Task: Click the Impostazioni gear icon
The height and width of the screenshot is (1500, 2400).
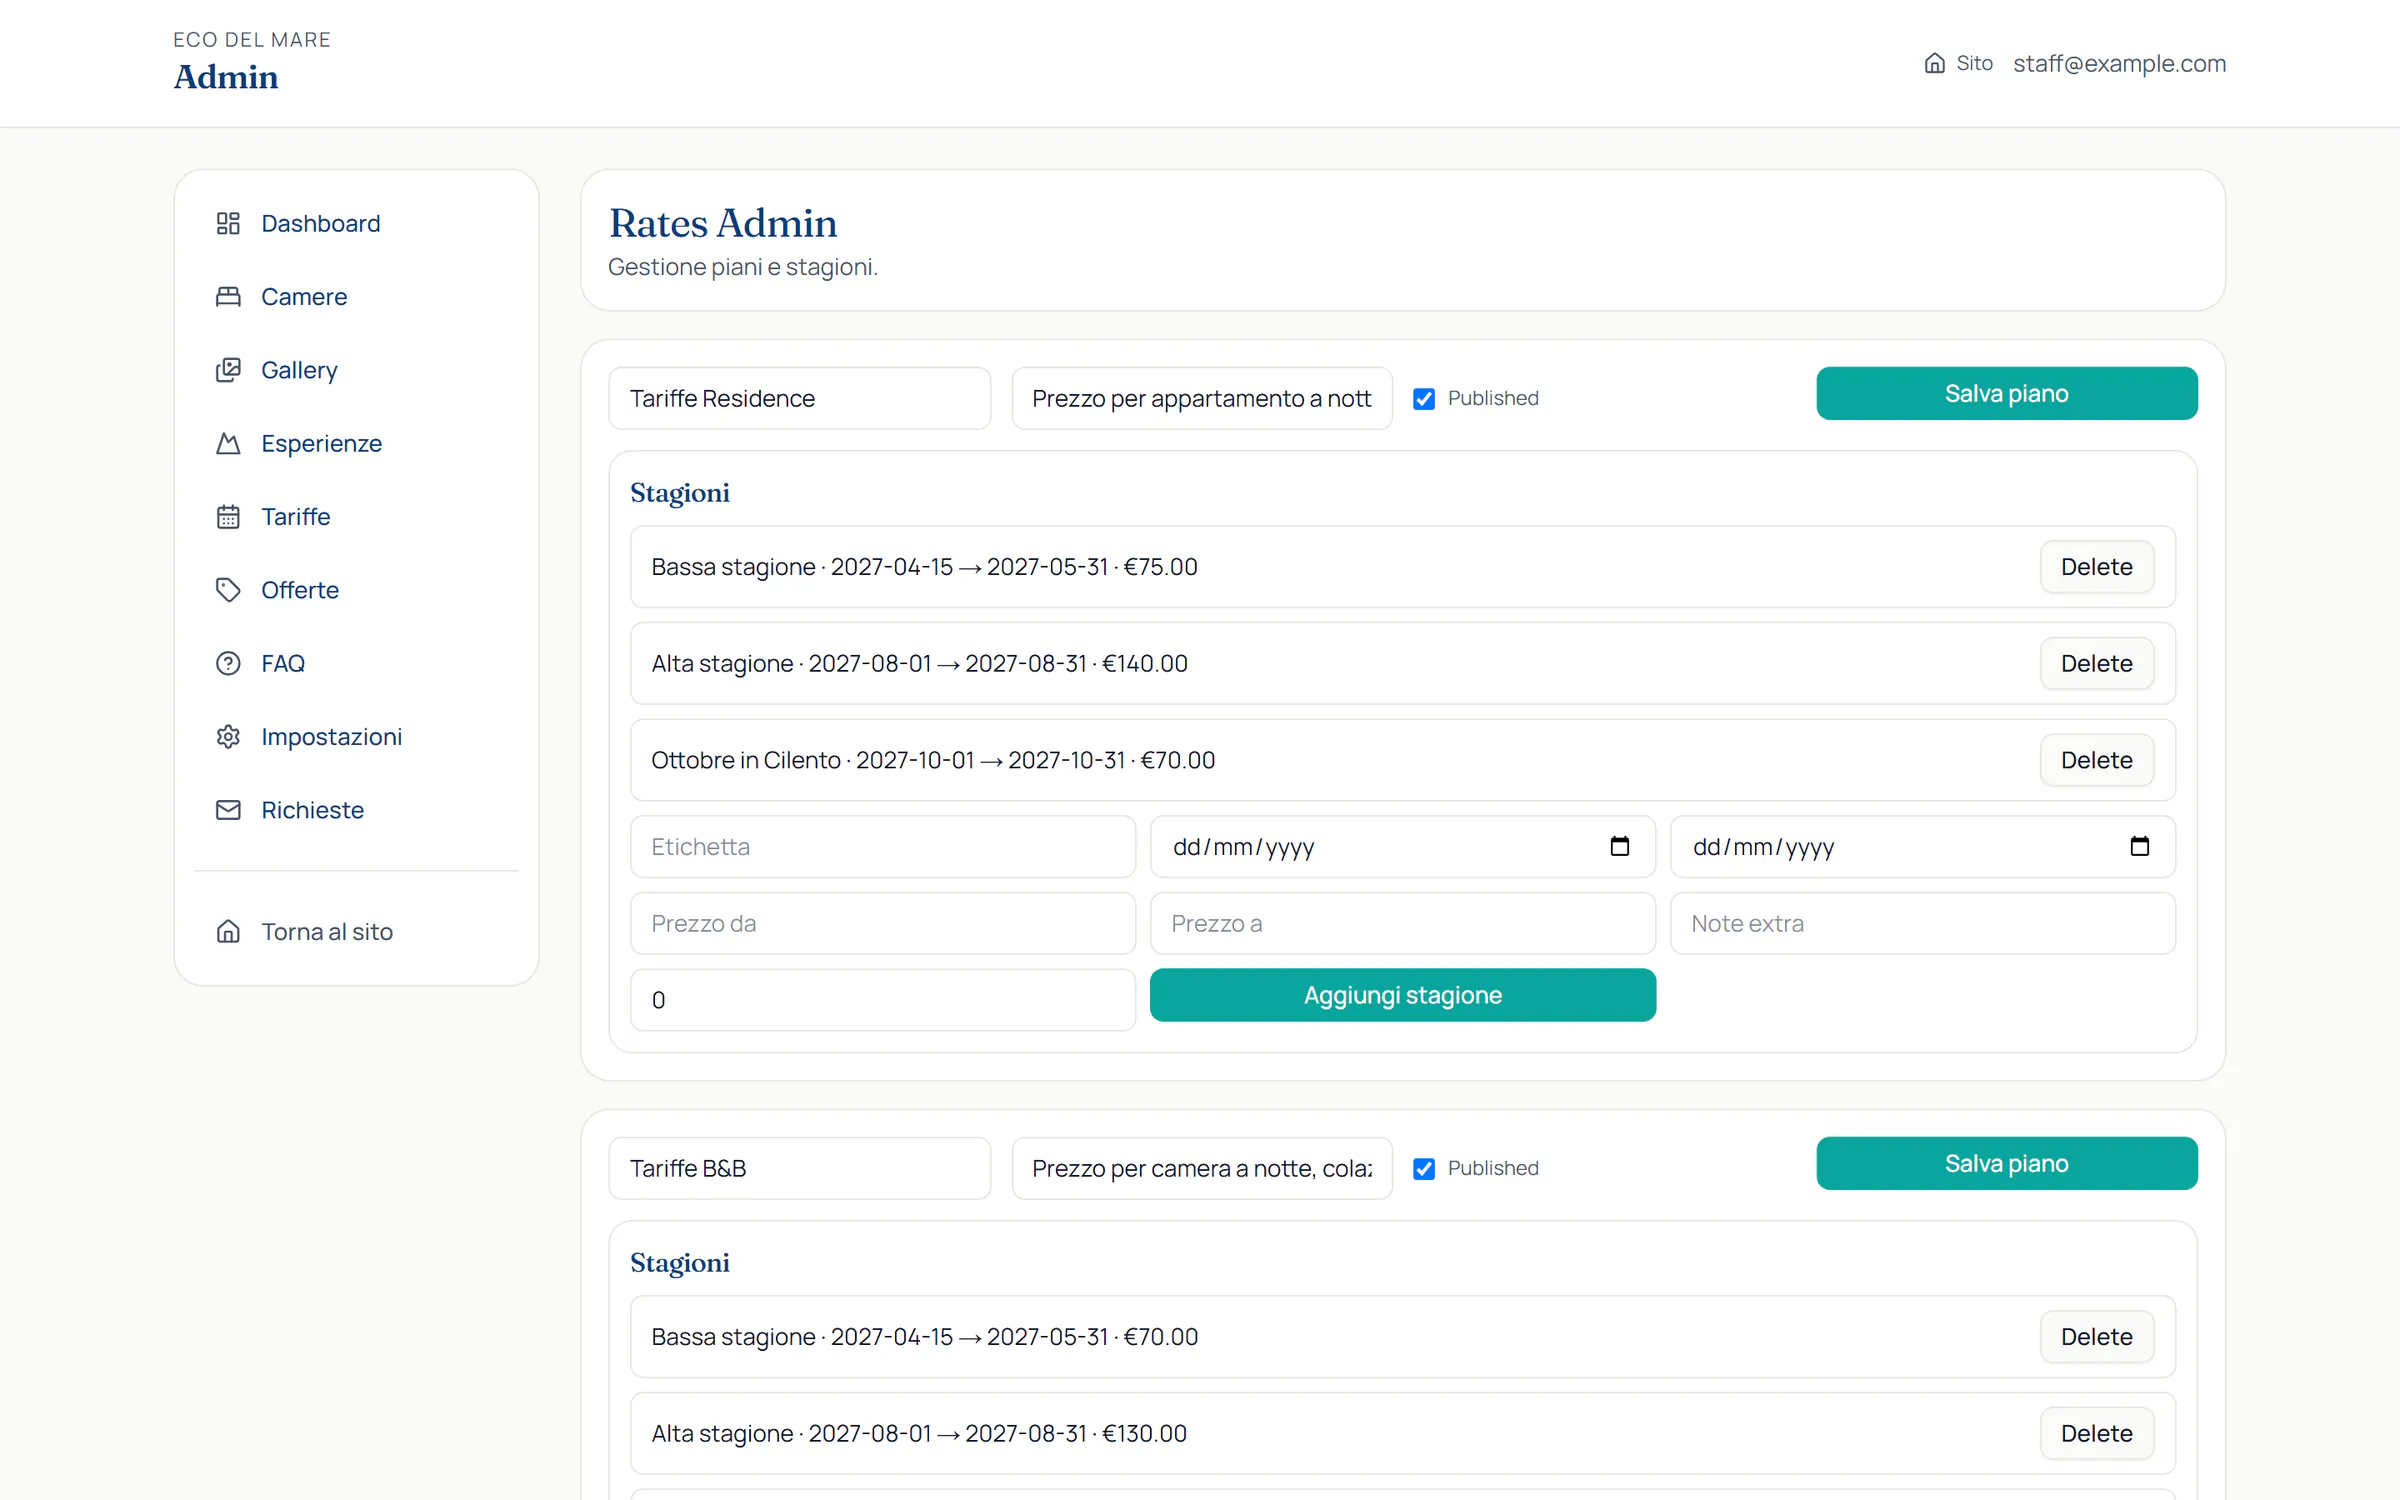Action: (228, 736)
